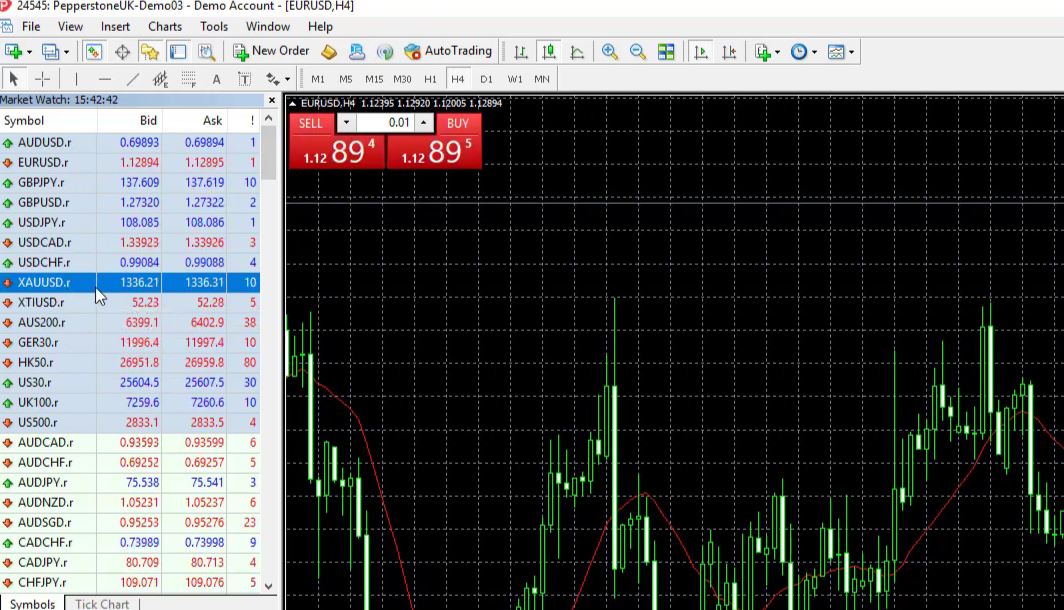Select the Text label tool
The image size is (1064, 610).
point(216,79)
